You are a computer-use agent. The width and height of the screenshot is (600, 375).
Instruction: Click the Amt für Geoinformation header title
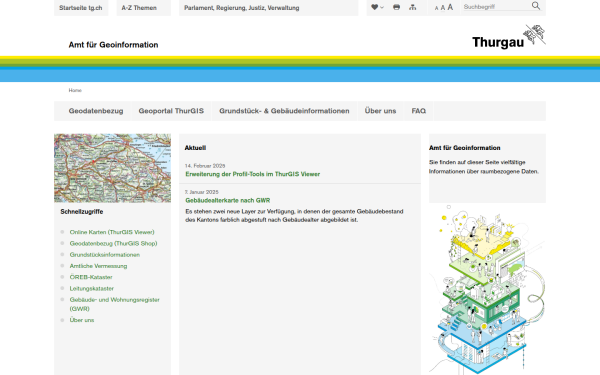pyautogui.click(x=113, y=45)
